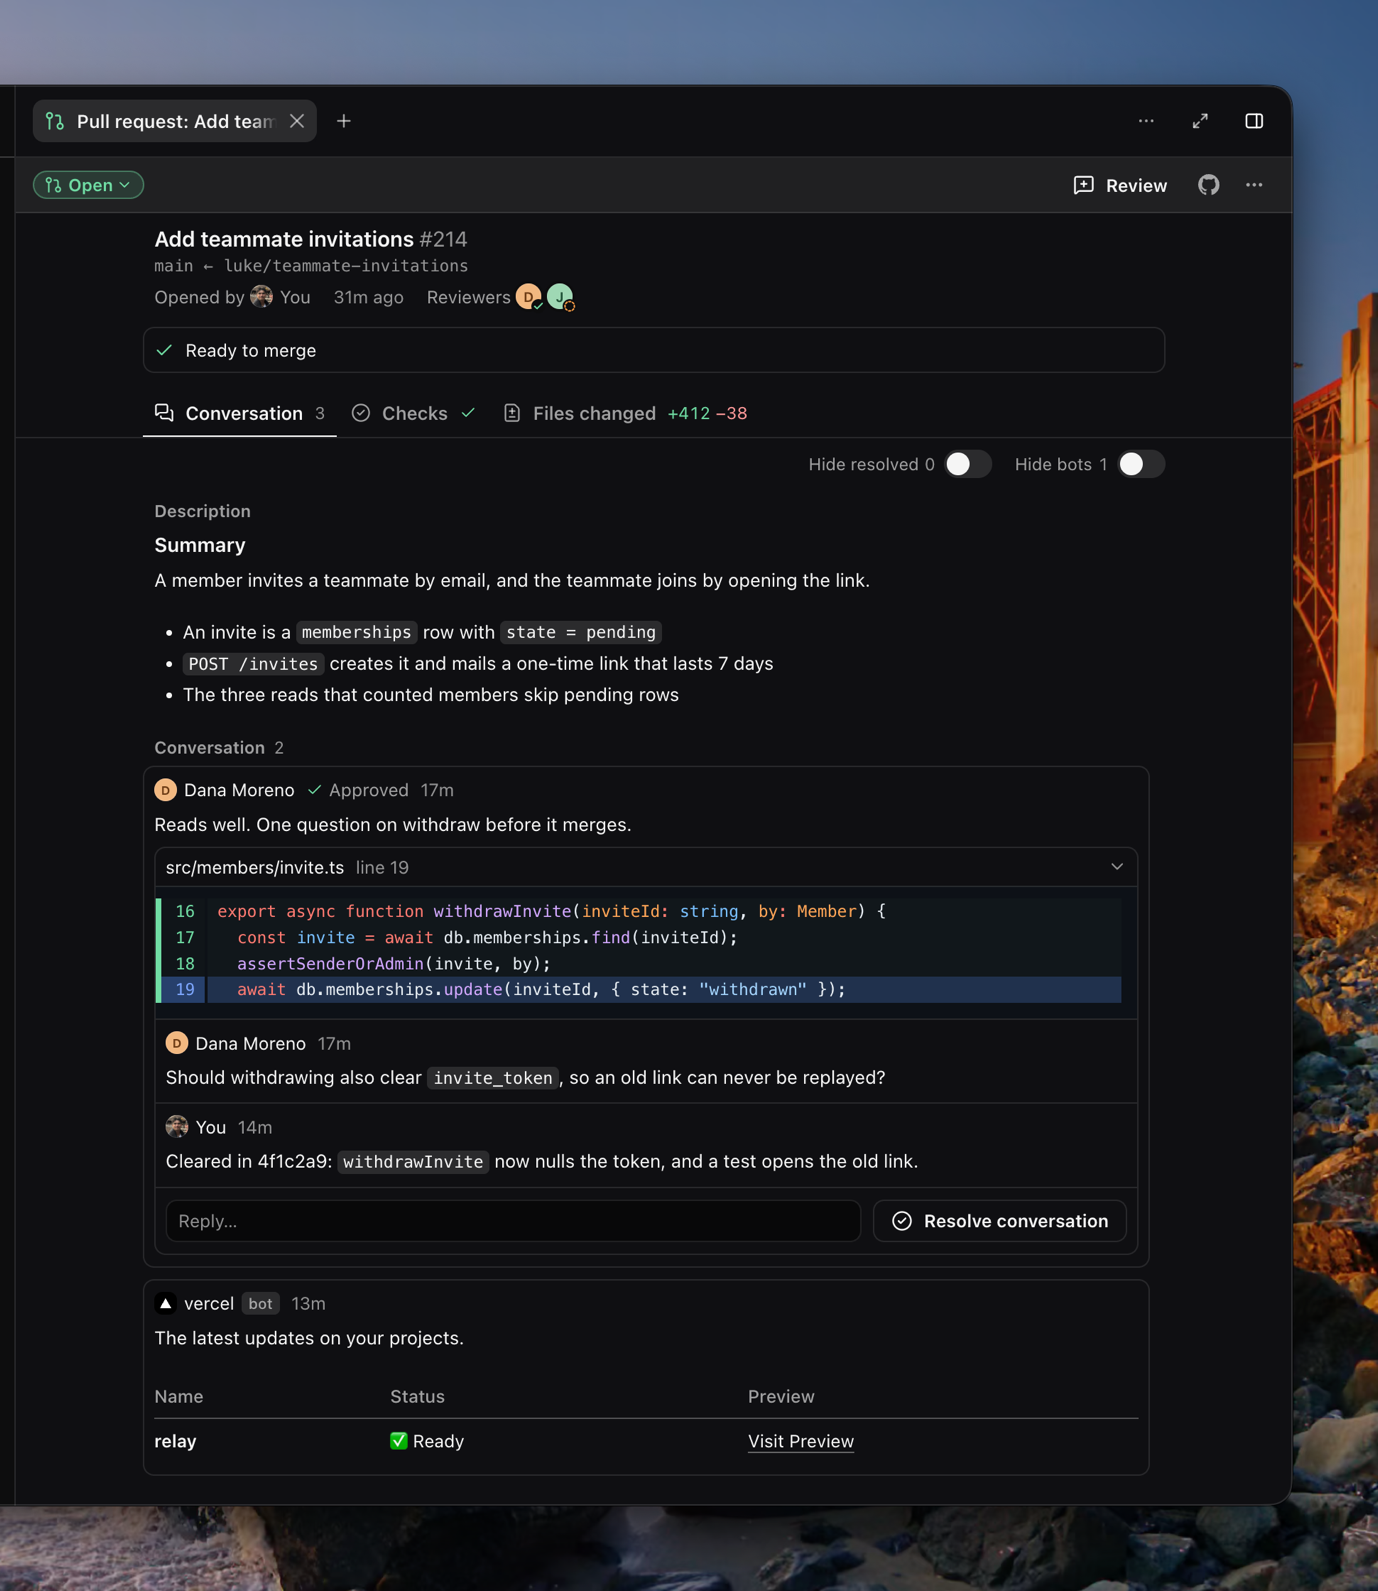1378x1591 pixels.
Task: Open the Open status dropdown
Action: (88, 185)
